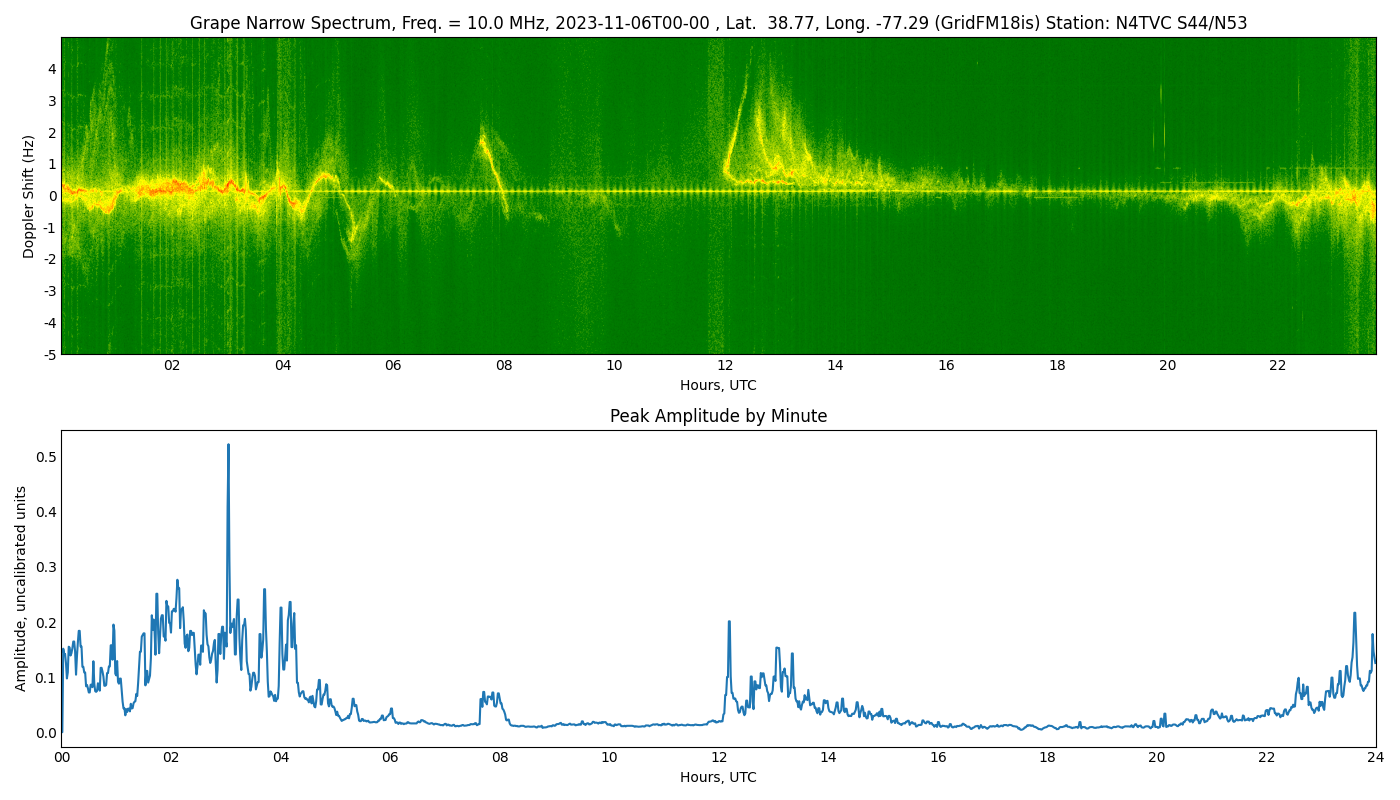Select the 12 tick under the spectrogram
Image resolution: width=1400 pixels, height=800 pixels.
pos(726,366)
